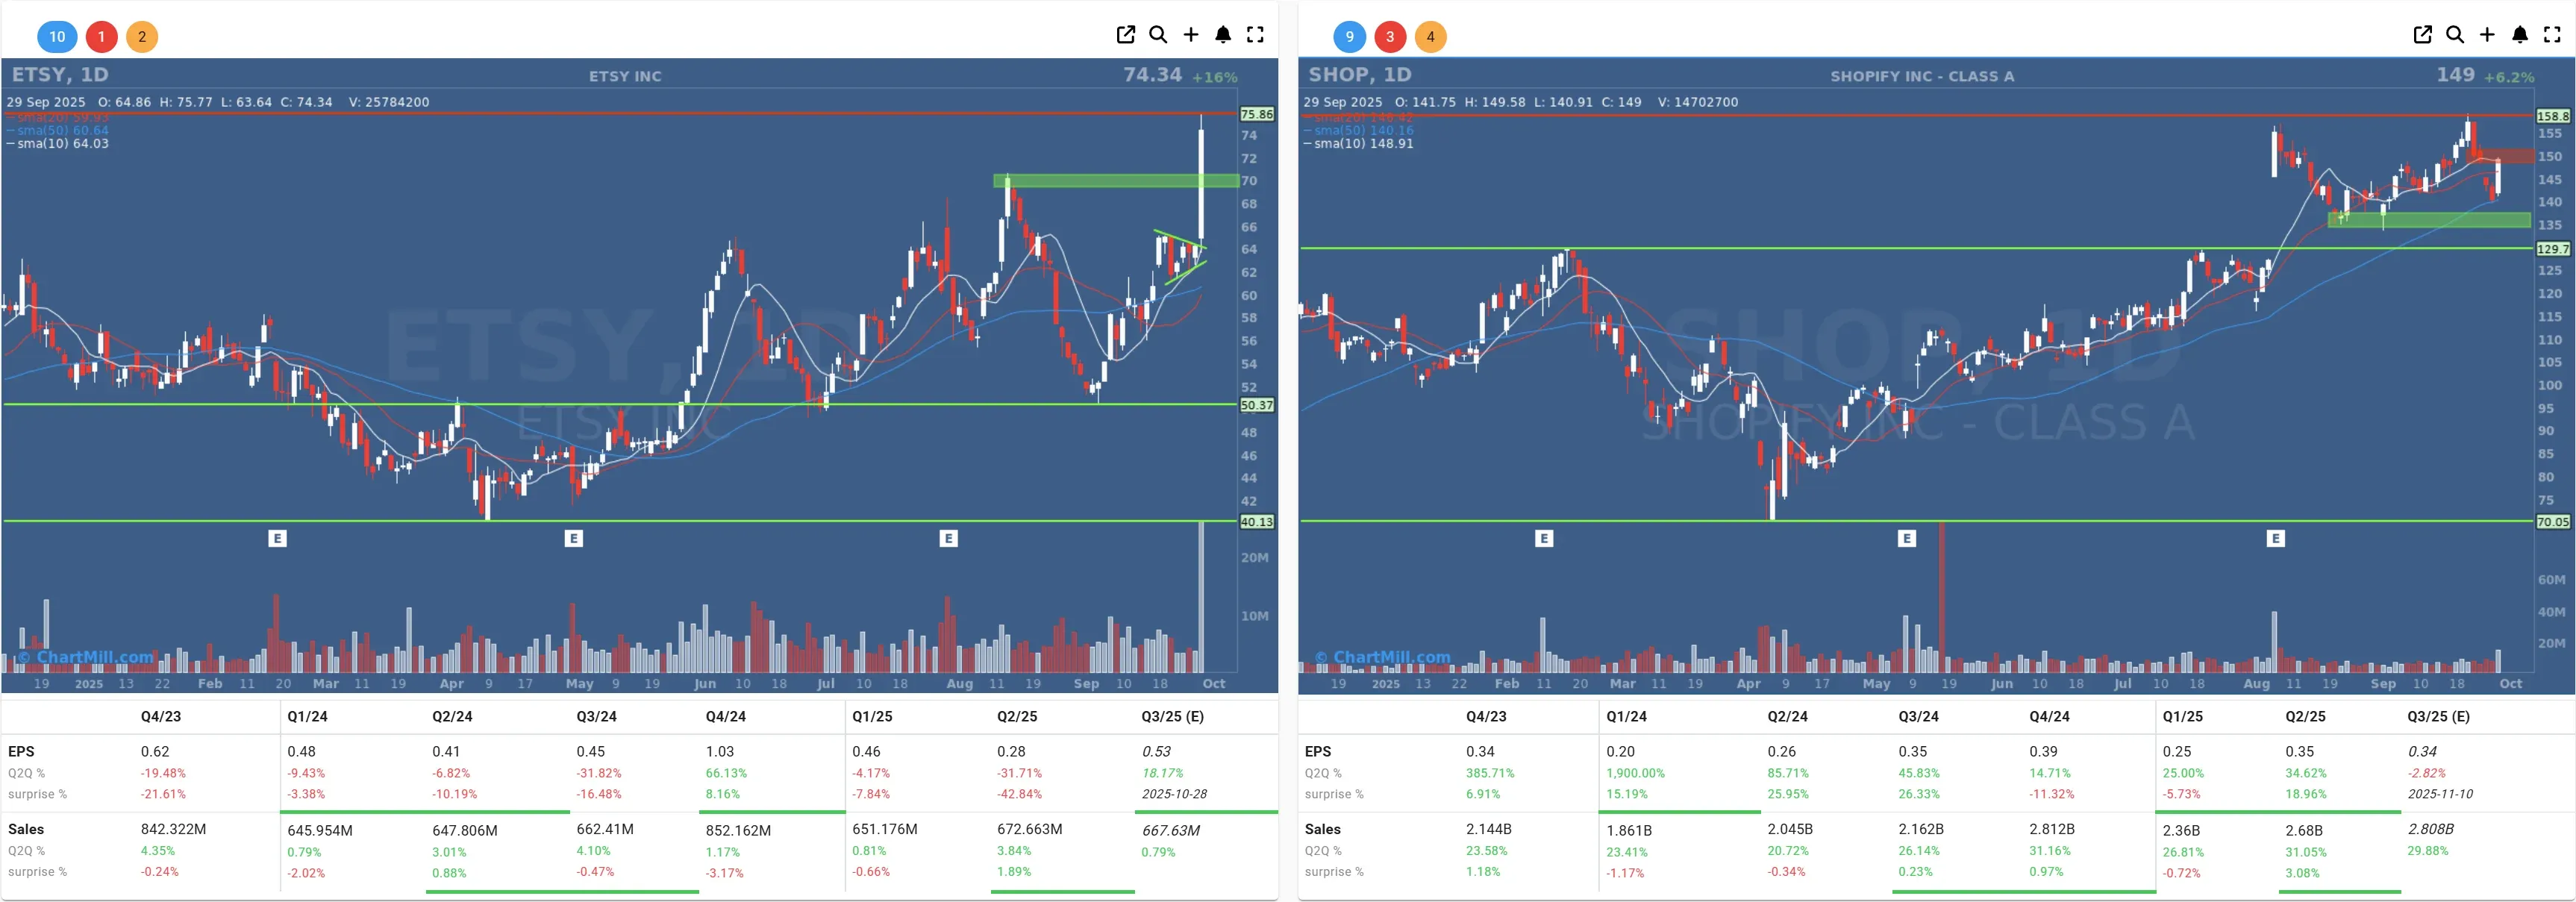
Task: Click SHOP sma(50) 140.16 legend entry
Action: point(1358,130)
